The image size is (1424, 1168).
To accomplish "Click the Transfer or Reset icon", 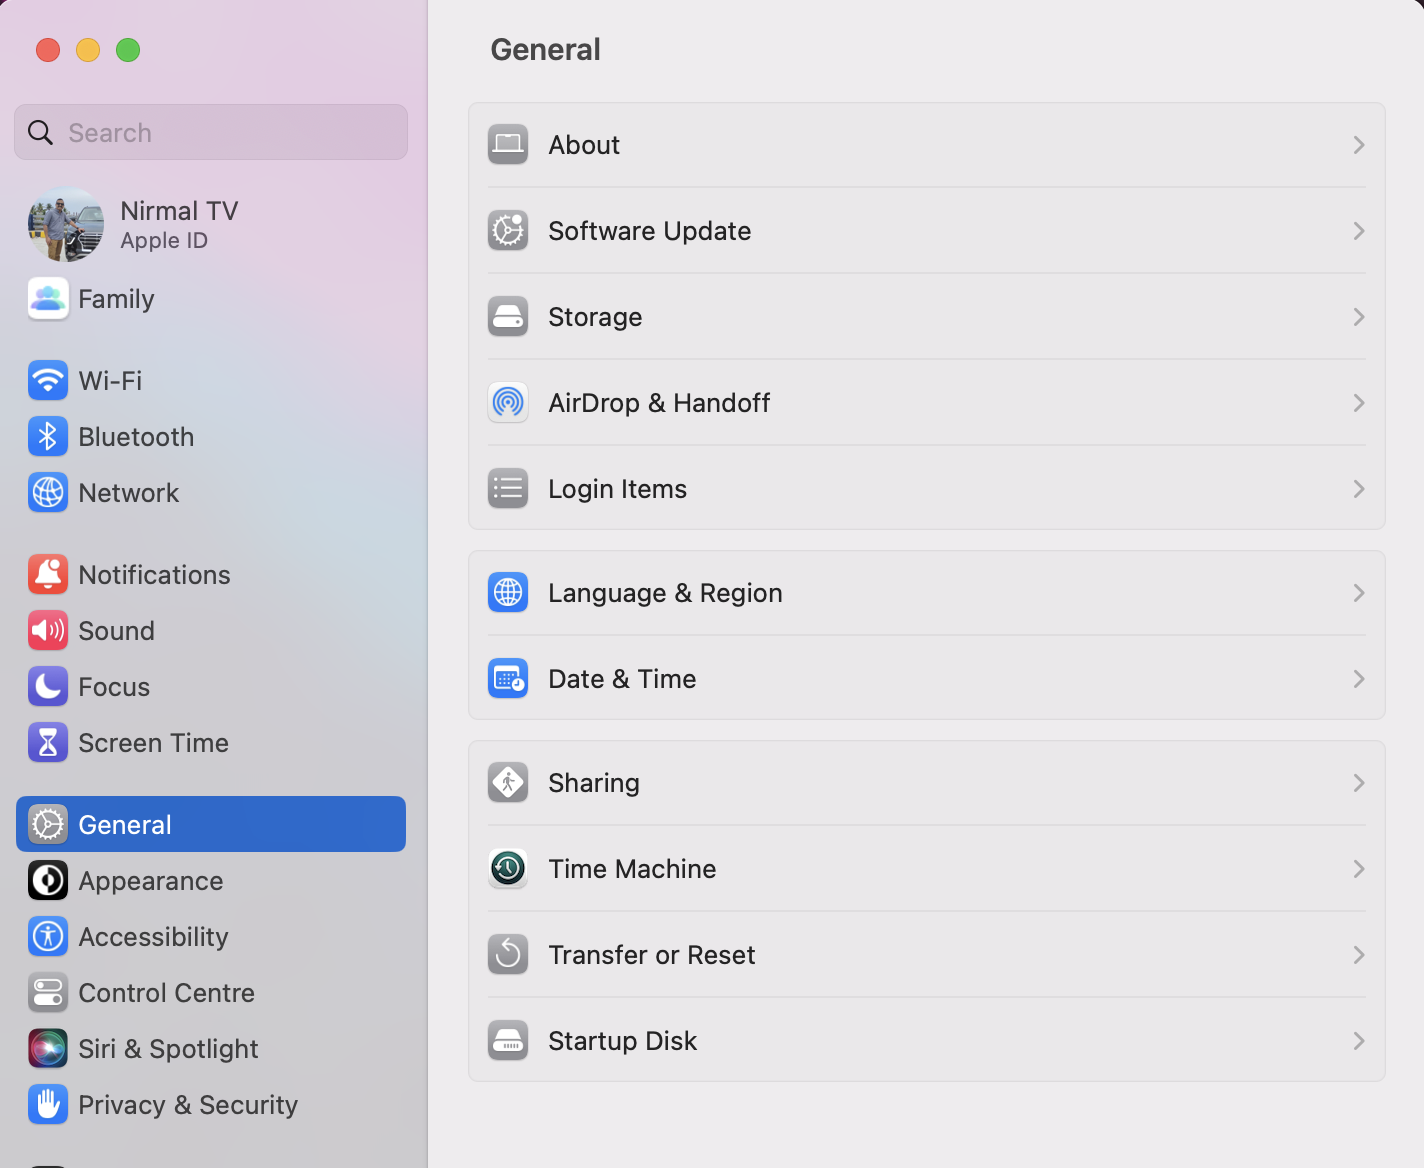I will click(508, 955).
